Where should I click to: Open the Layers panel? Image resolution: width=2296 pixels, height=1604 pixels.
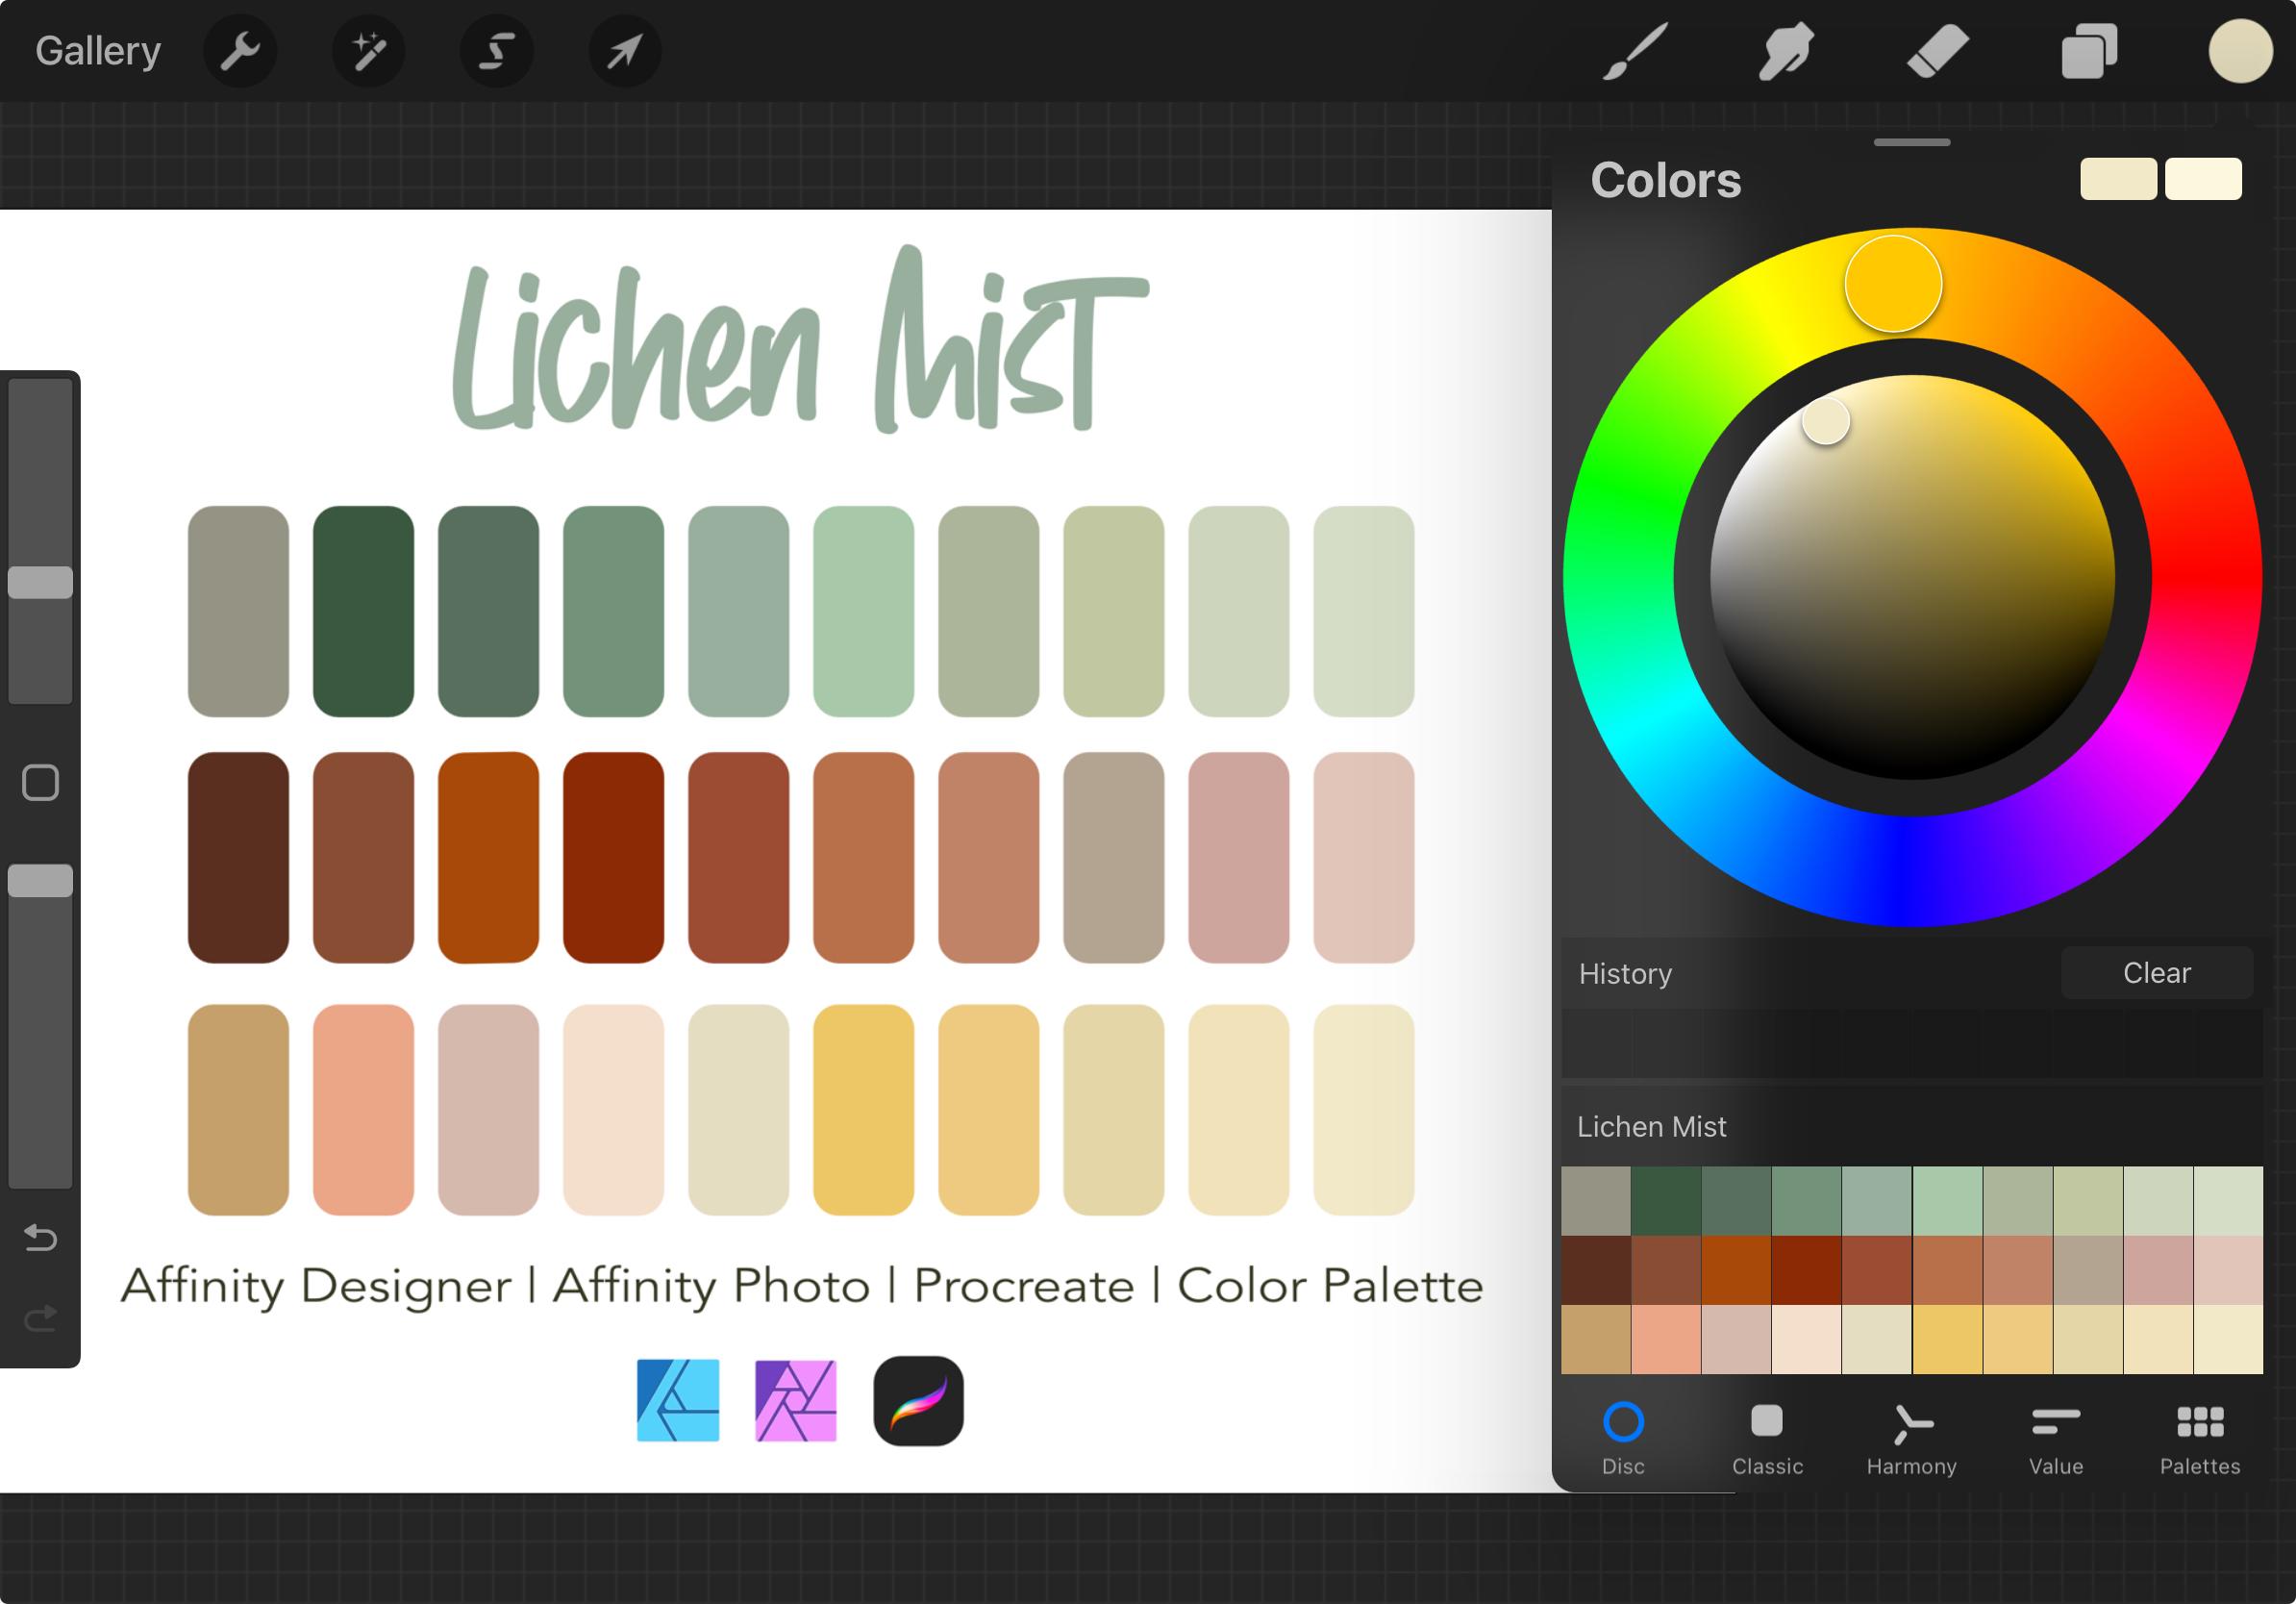pyautogui.click(x=2089, y=51)
